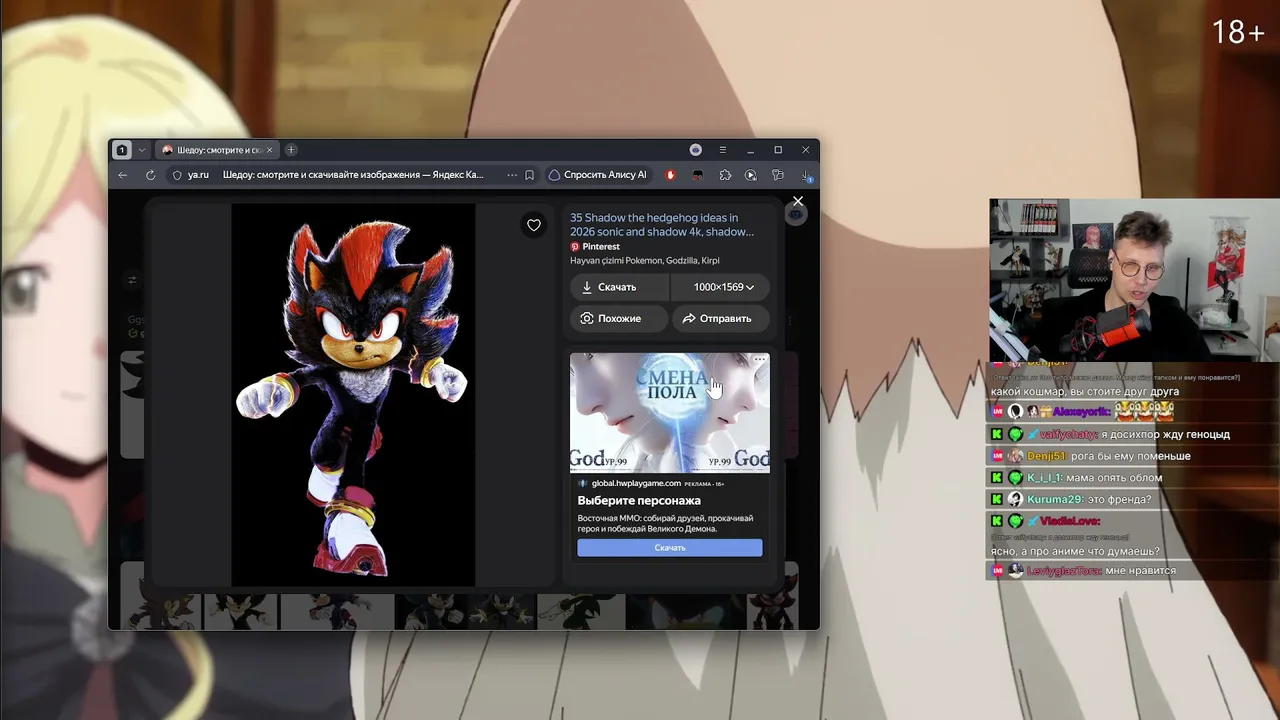The width and height of the screenshot is (1280, 720).
Task: Open the extensions puzzle icon
Action: [x=725, y=175]
